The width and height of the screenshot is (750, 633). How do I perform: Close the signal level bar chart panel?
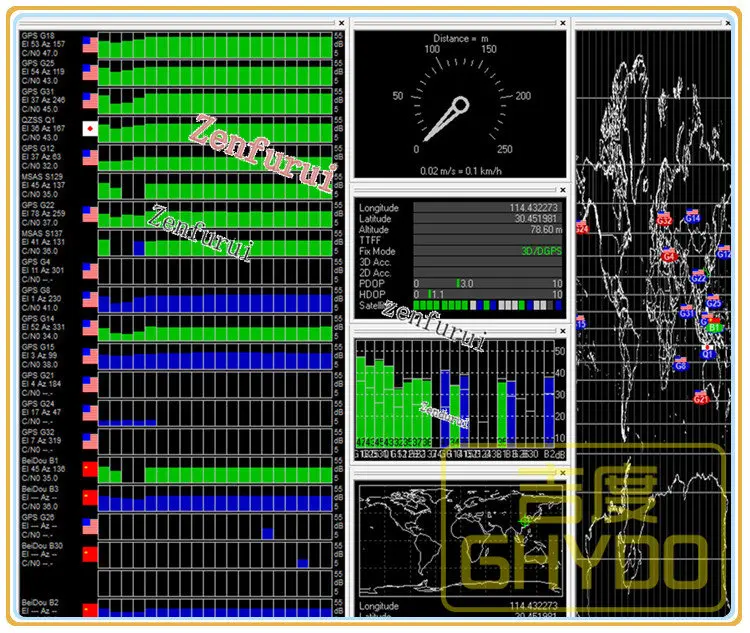(563, 331)
